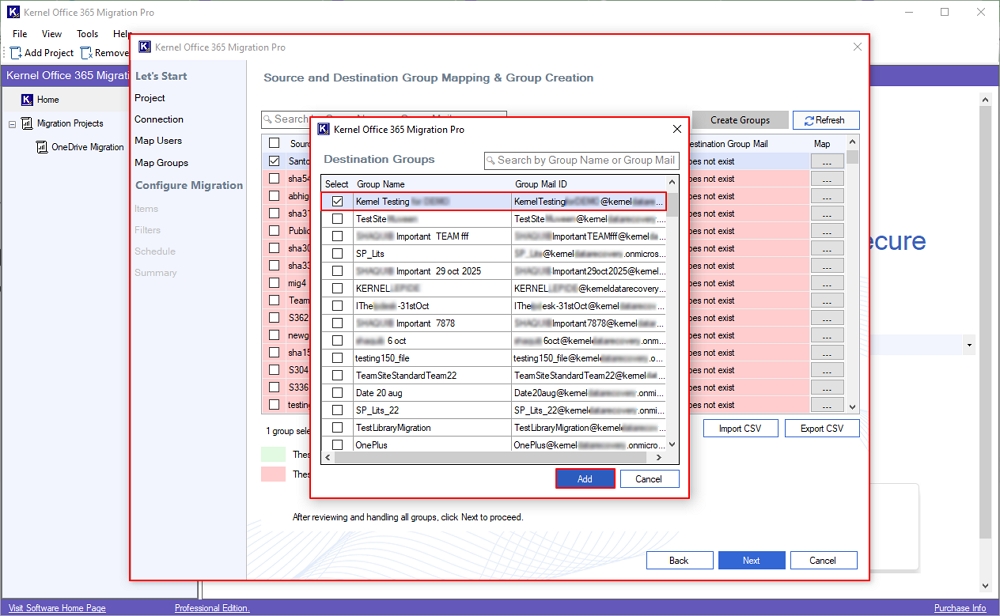Click the Add button
The image size is (1000, 616).
(x=585, y=479)
